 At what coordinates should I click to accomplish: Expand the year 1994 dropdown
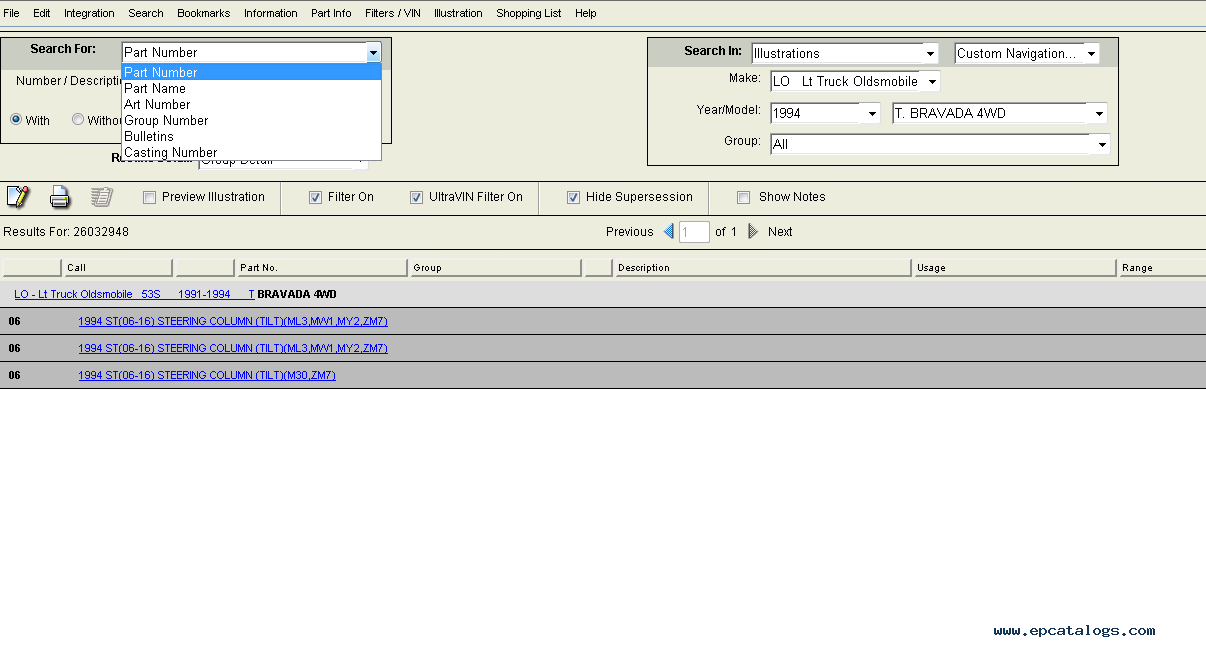[872, 114]
